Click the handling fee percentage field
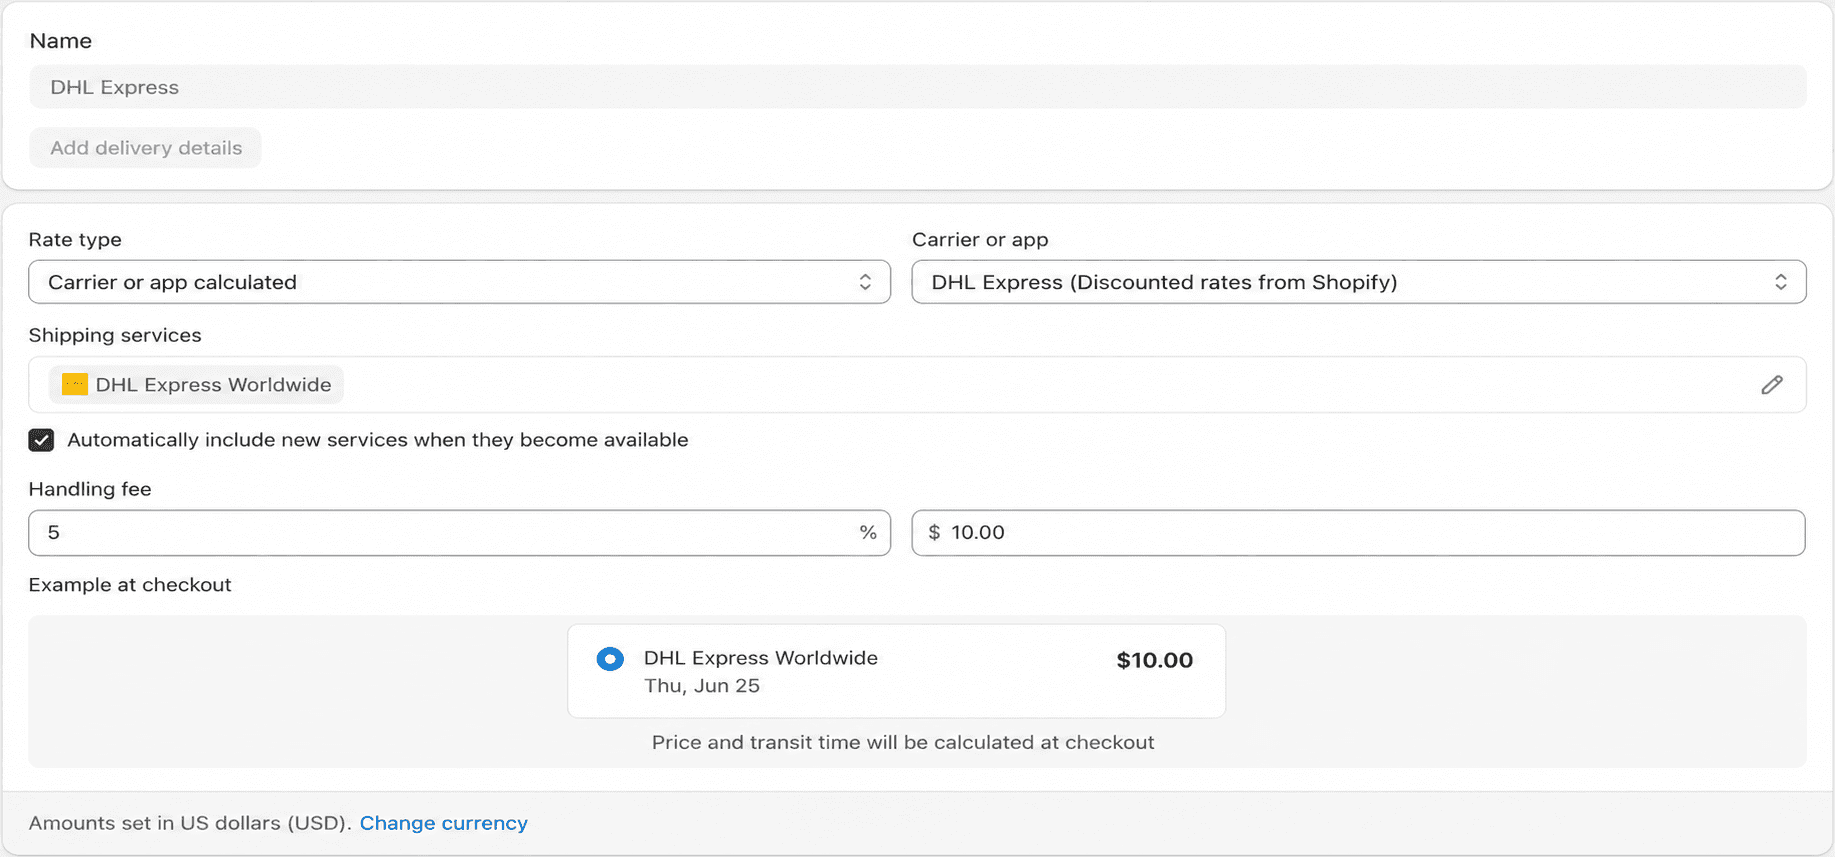The height and width of the screenshot is (857, 1835). (459, 533)
